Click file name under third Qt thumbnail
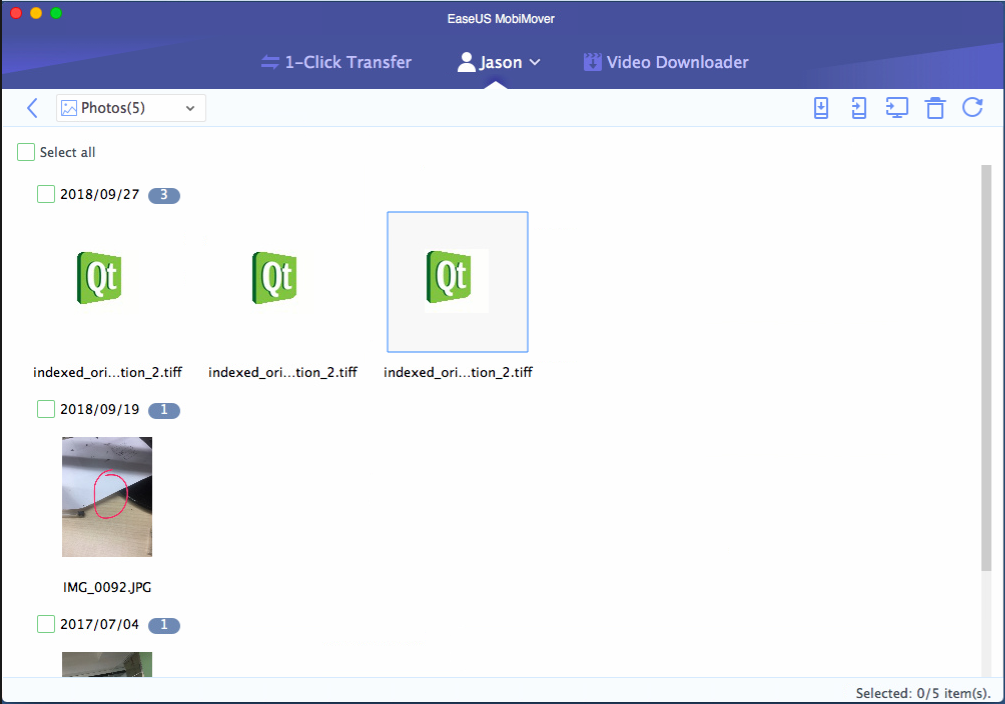Image resolution: width=1005 pixels, height=704 pixels. [458, 373]
